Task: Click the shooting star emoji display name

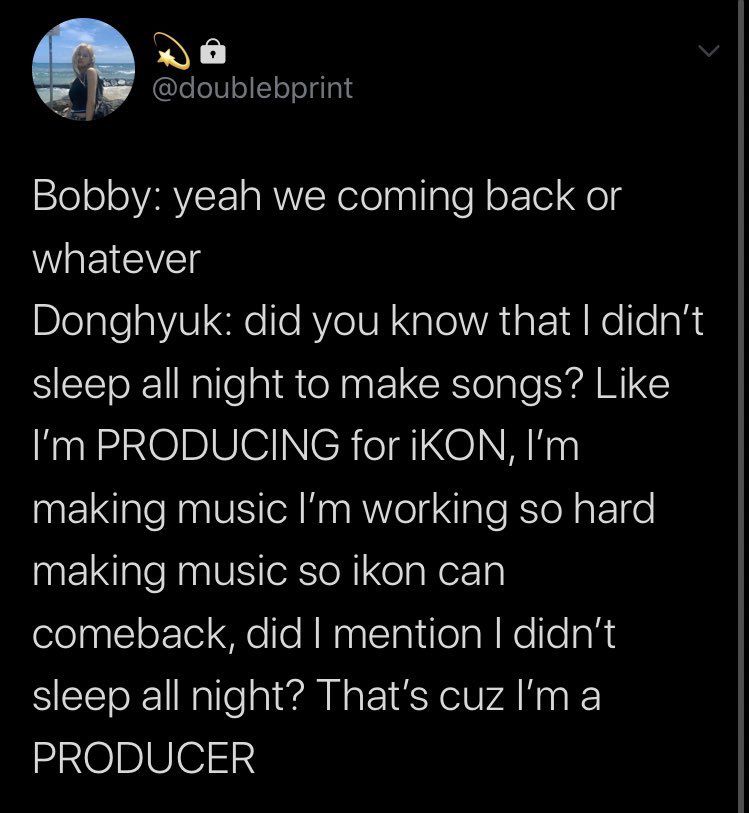Action: tap(172, 47)
